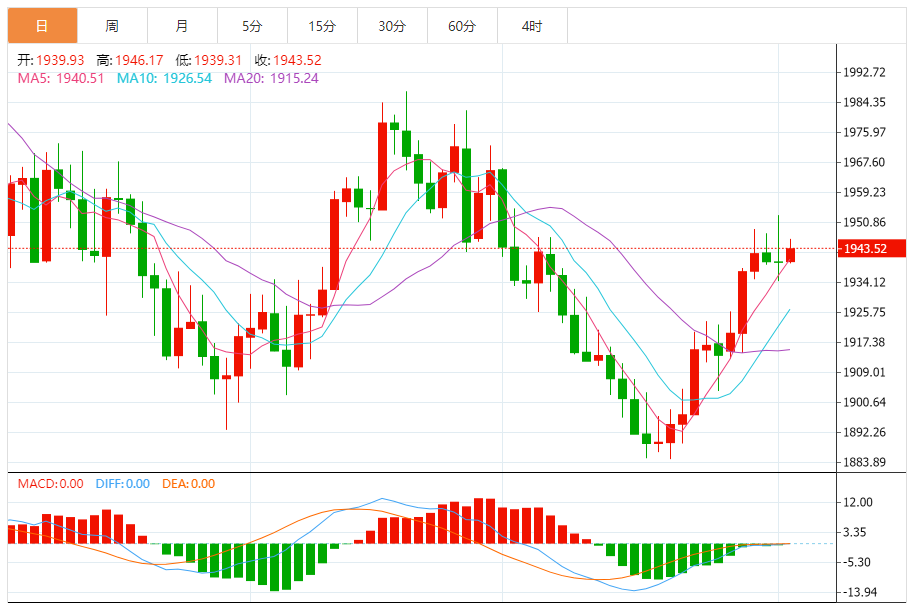
Task: Click the 1900.64 price axis label
Action: pos(864,402)
